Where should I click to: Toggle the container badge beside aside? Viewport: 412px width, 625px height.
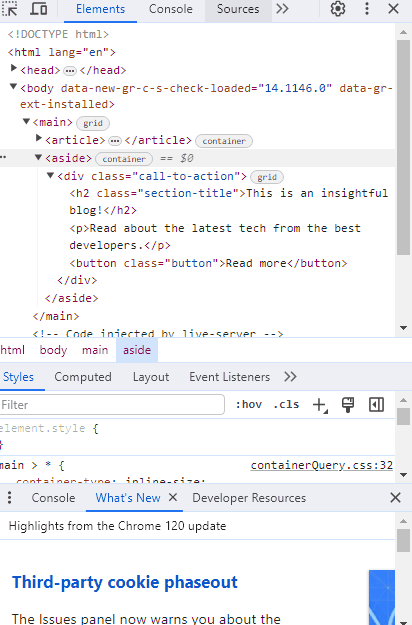(x=124, y=159)
